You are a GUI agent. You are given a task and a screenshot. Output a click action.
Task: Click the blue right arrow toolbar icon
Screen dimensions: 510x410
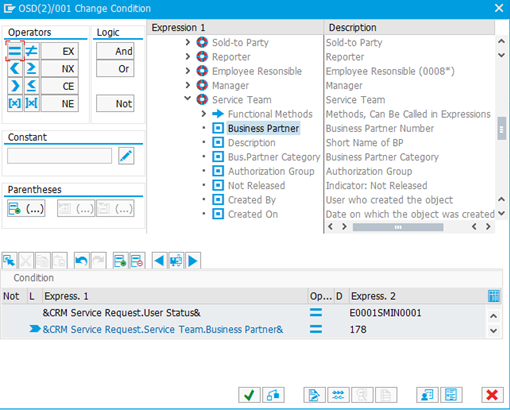[193, 261]
